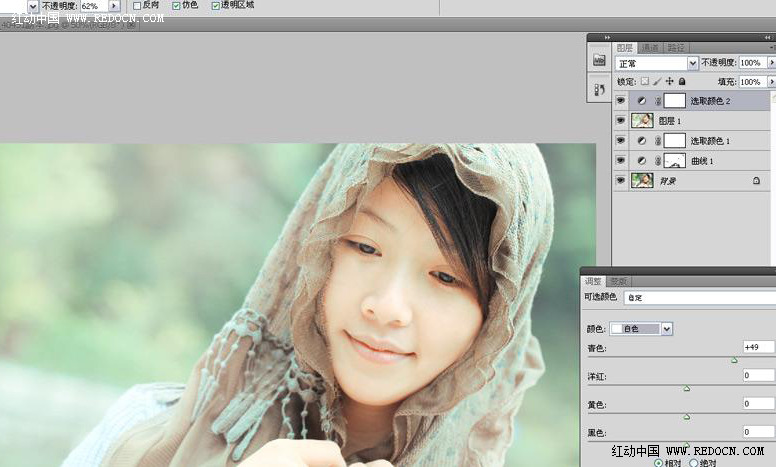
Task: Select the 选取颜色 2 layer name
Action: (710, 101)
